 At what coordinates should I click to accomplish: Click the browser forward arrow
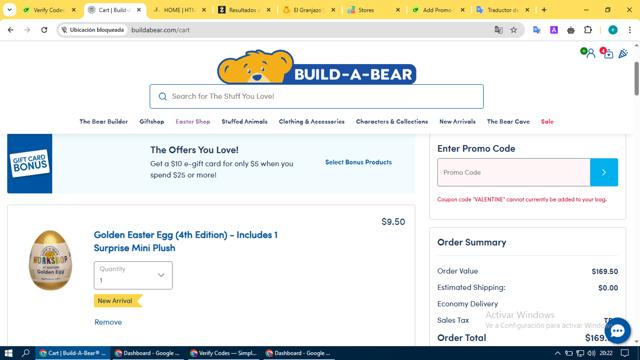point(27,30)
